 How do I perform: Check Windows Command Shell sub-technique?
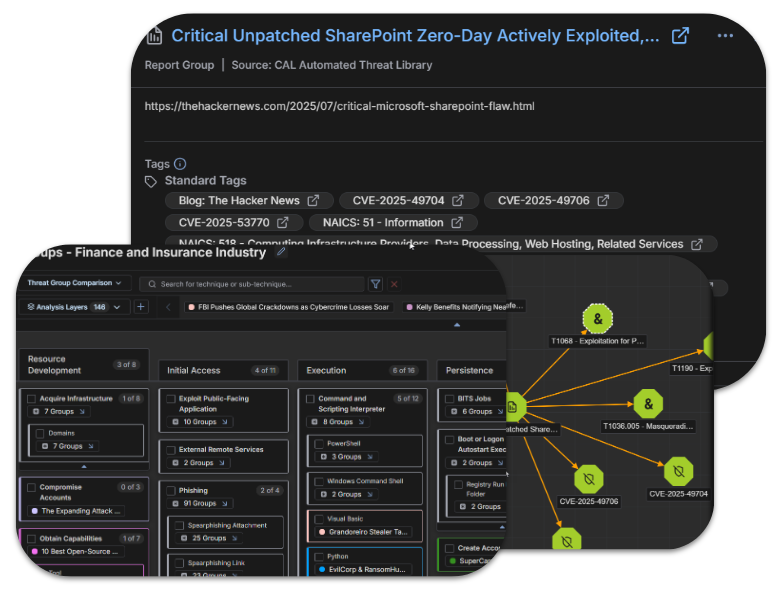tap(319, 481)
